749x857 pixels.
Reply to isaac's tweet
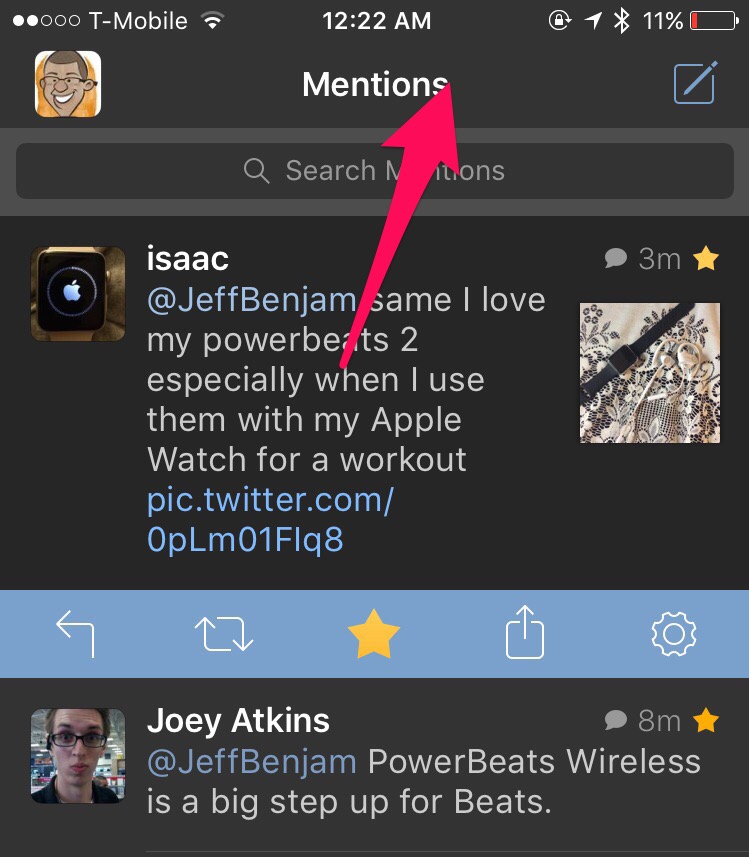77,633
